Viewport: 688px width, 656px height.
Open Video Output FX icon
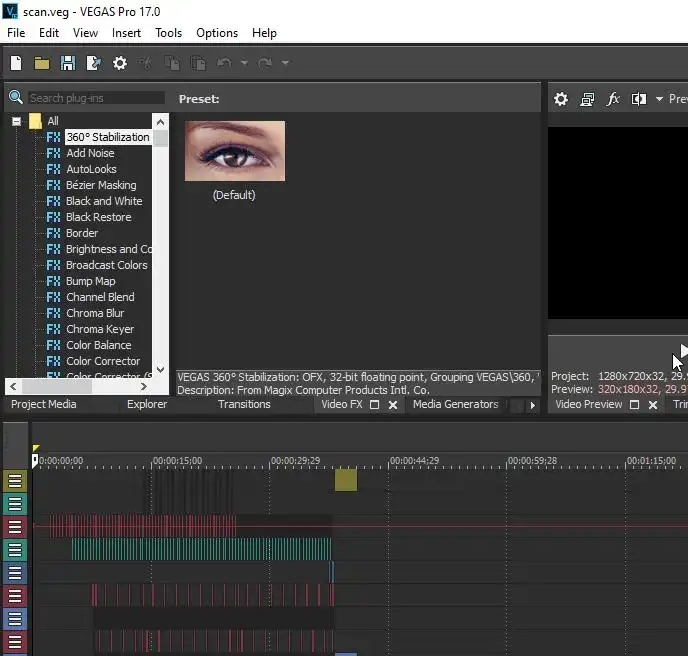coord(613,99)
